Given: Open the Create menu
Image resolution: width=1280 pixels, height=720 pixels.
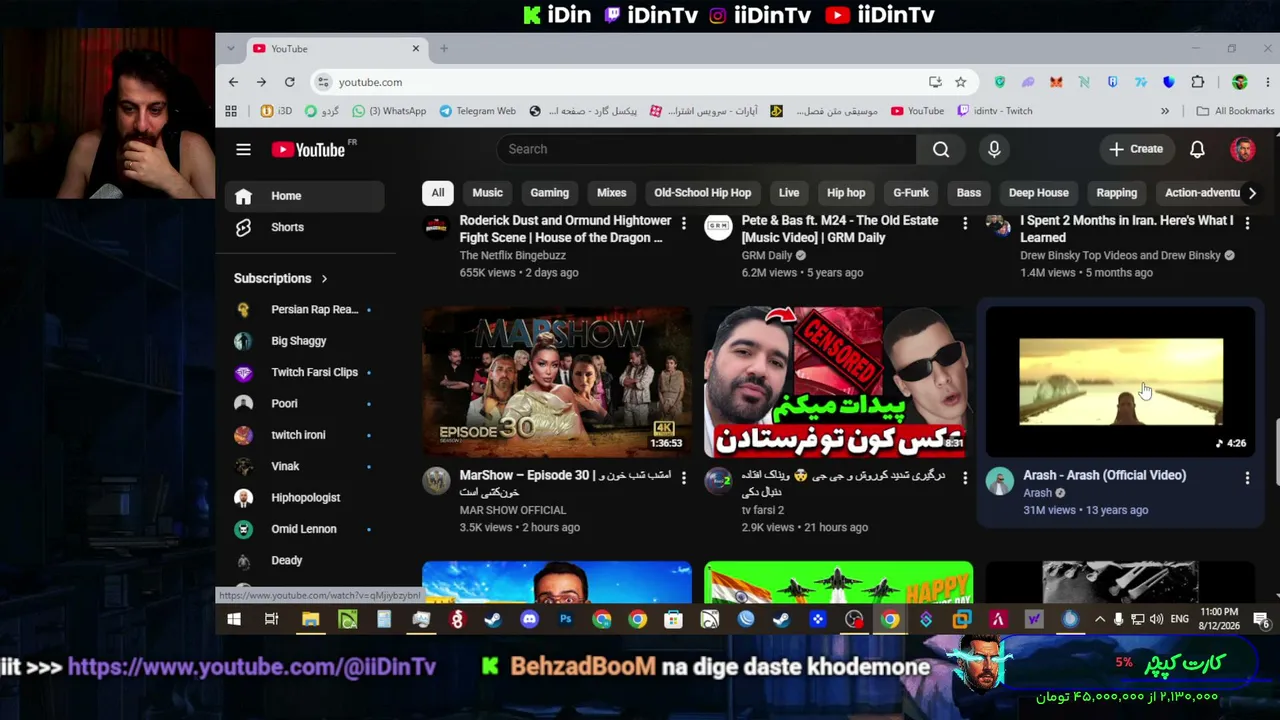Looking at the screenshot, I should tap(1136, 149).
